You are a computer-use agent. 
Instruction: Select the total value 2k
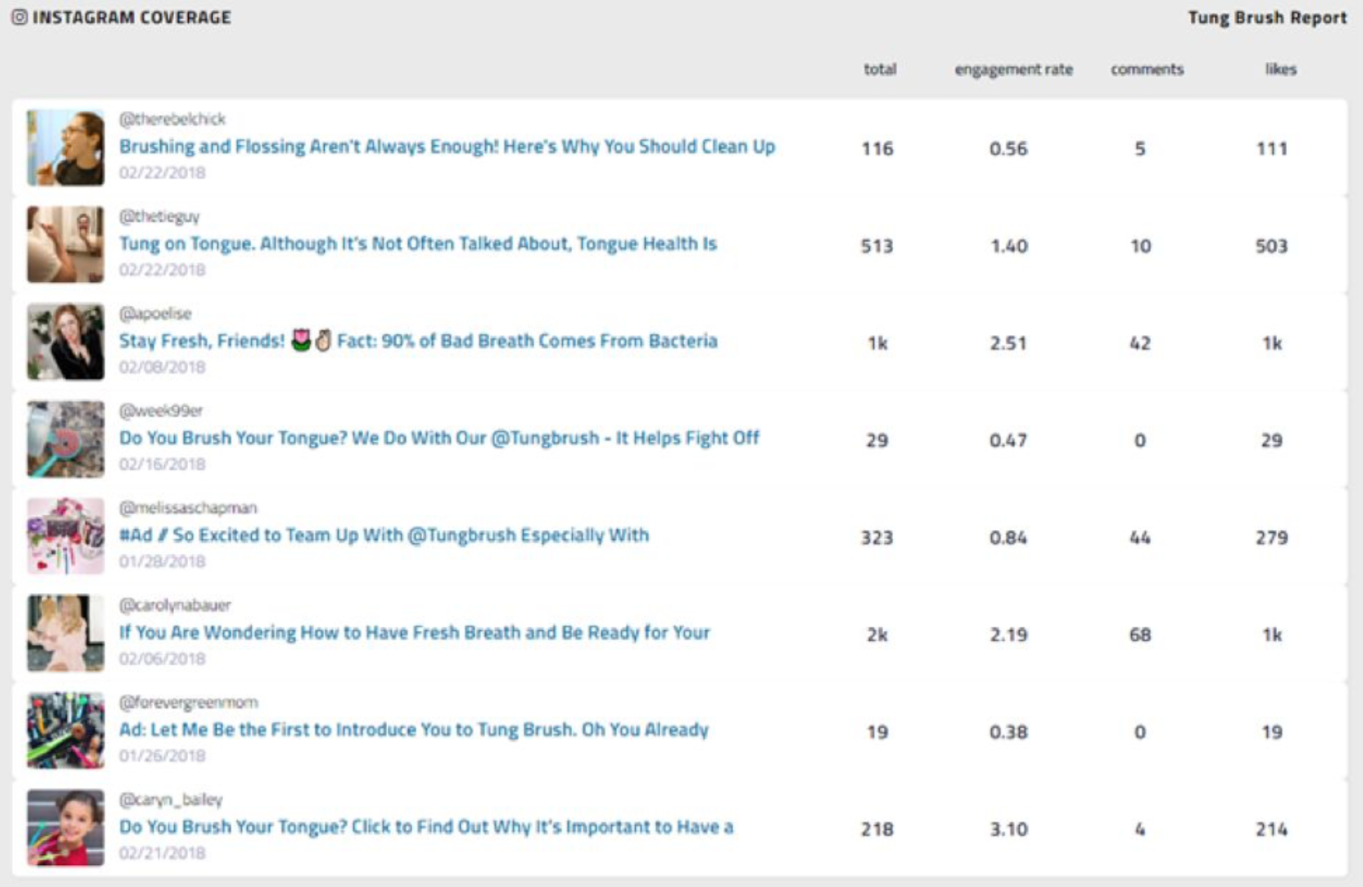[x=877, y=634]
